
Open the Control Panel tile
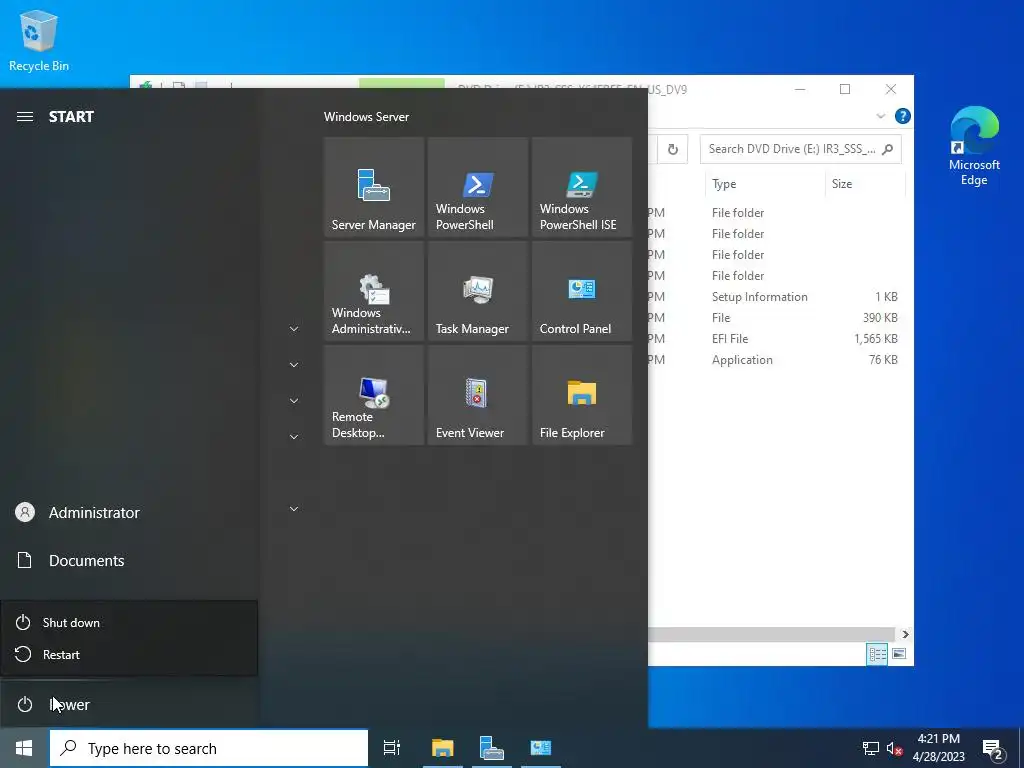(582, 291)
